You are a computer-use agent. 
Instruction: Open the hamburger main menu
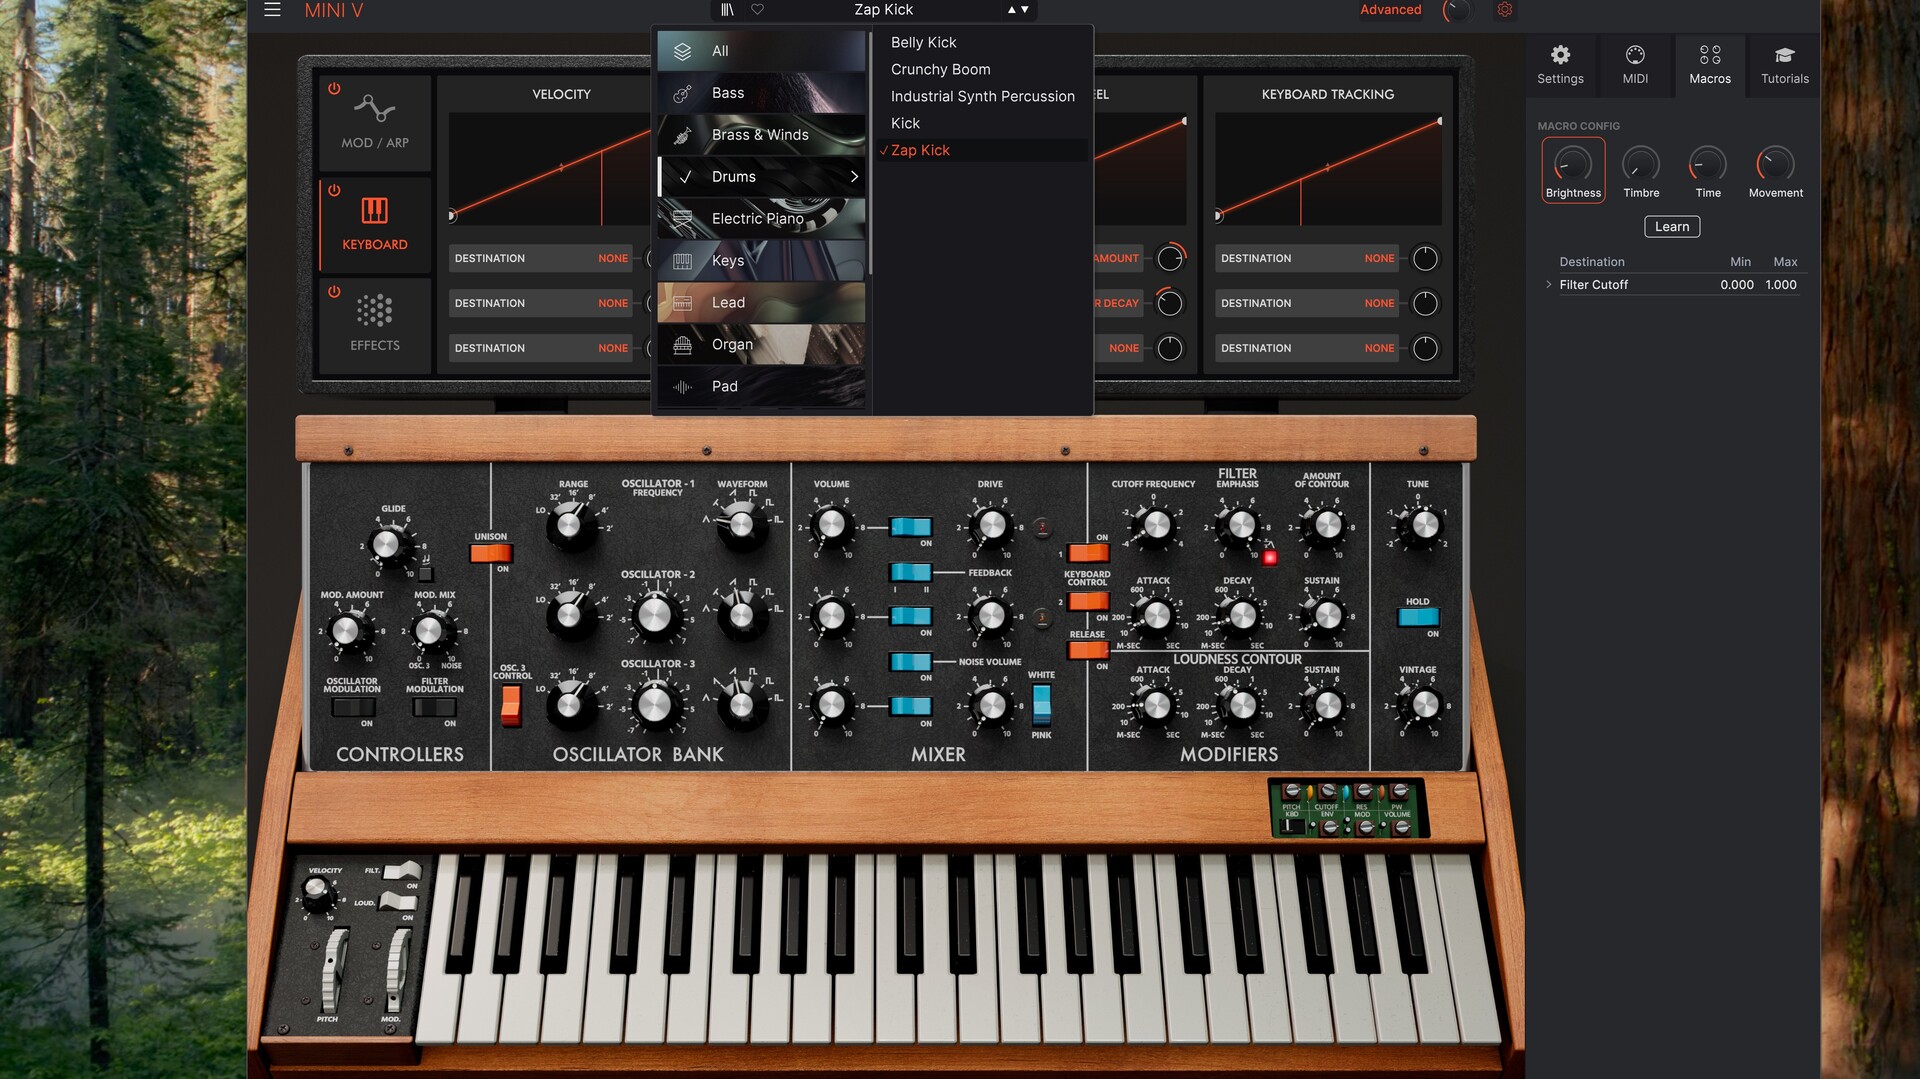pos(272,10)
